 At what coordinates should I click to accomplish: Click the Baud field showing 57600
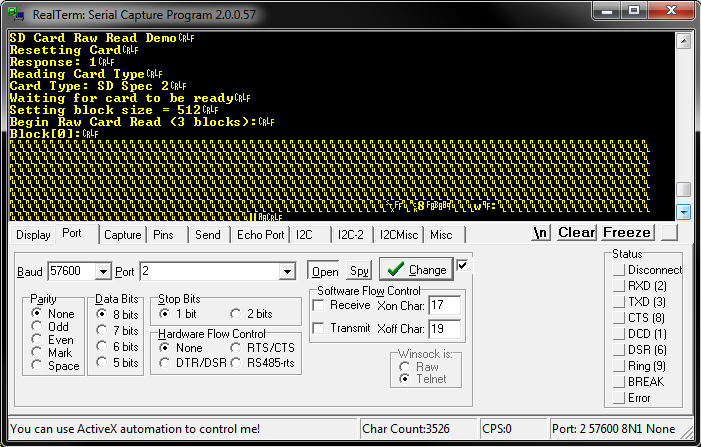[x=72, y=271]
